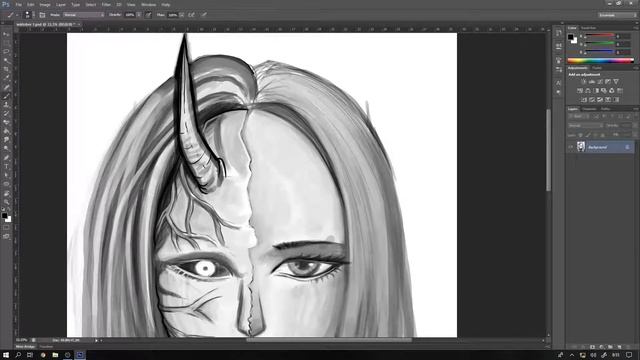Add Hue/Saturation adjustment layer
This screenshot has height=360, width=640.
[x=580, y=91]
